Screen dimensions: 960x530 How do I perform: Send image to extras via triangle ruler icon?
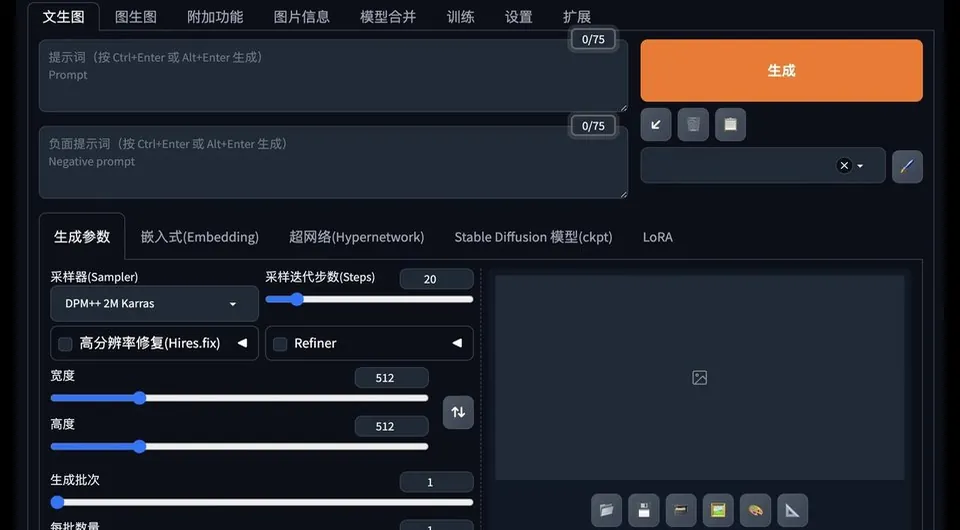point(792,510)
